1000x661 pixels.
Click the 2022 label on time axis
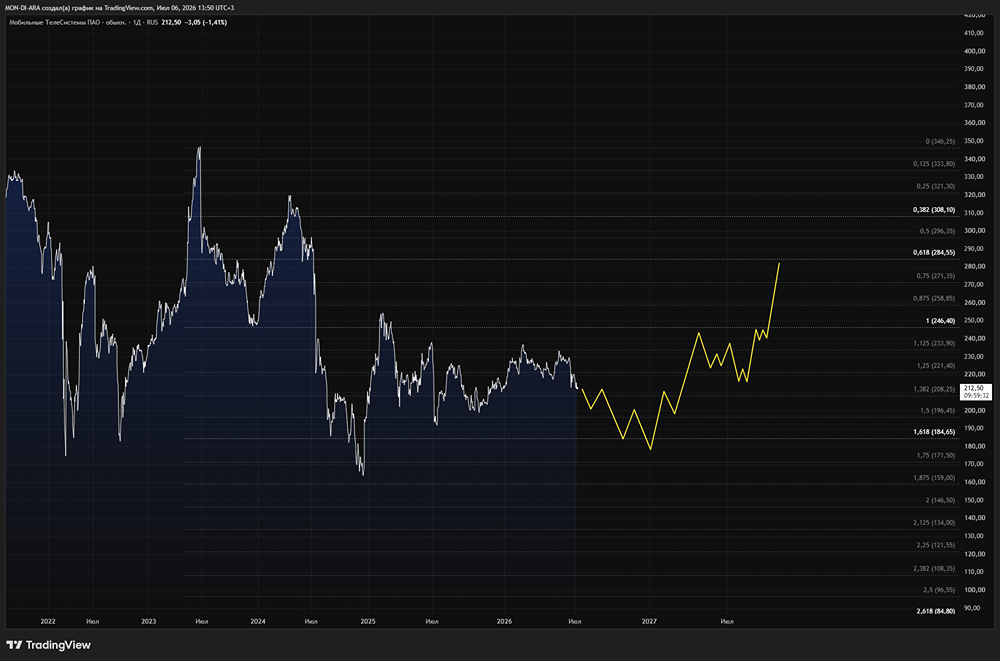point(48,621)
